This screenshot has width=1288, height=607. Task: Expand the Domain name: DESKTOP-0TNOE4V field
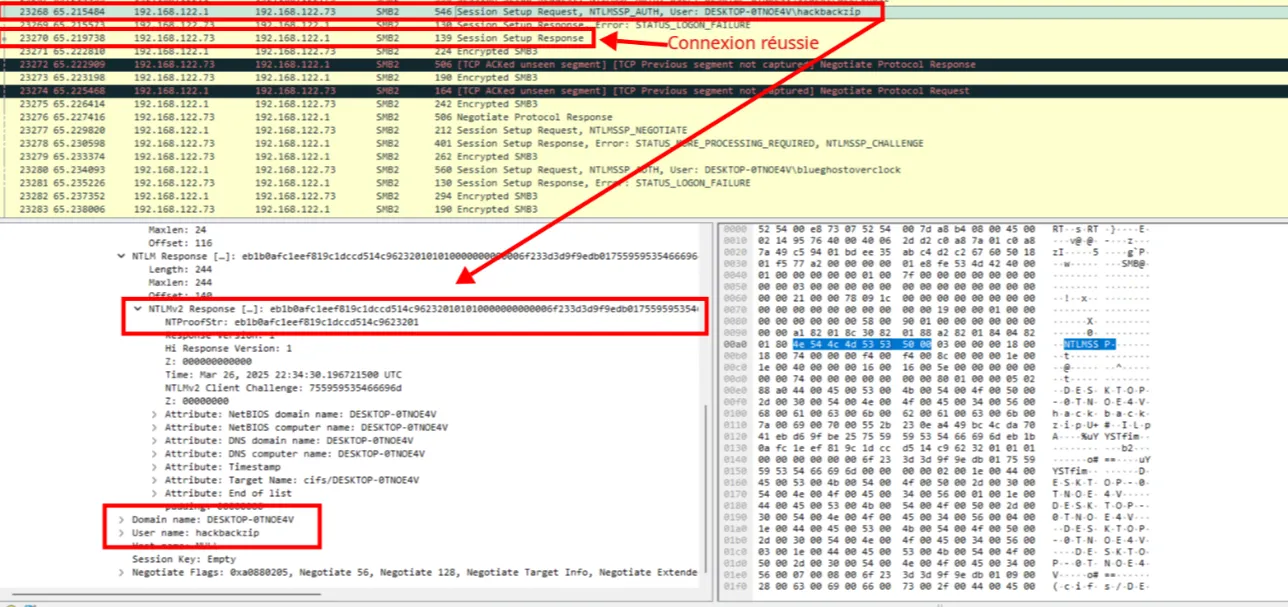tap(121, 520)
